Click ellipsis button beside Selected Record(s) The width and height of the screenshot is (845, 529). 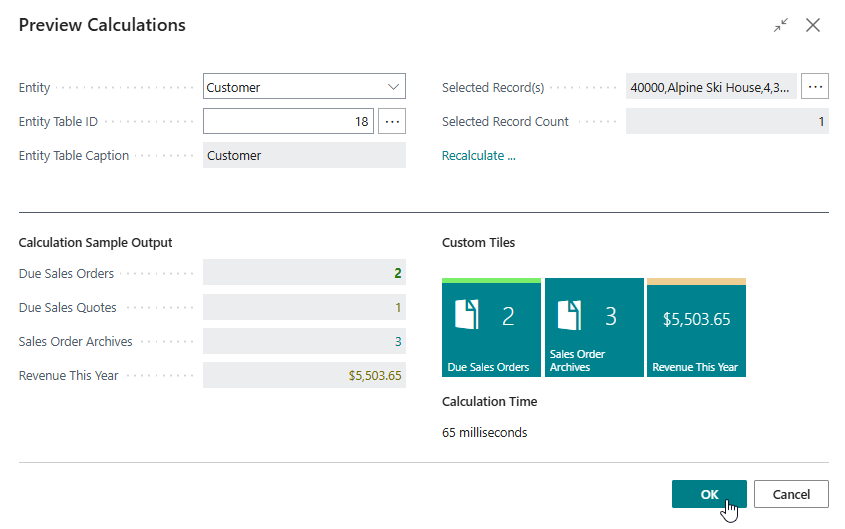point(815,87)
